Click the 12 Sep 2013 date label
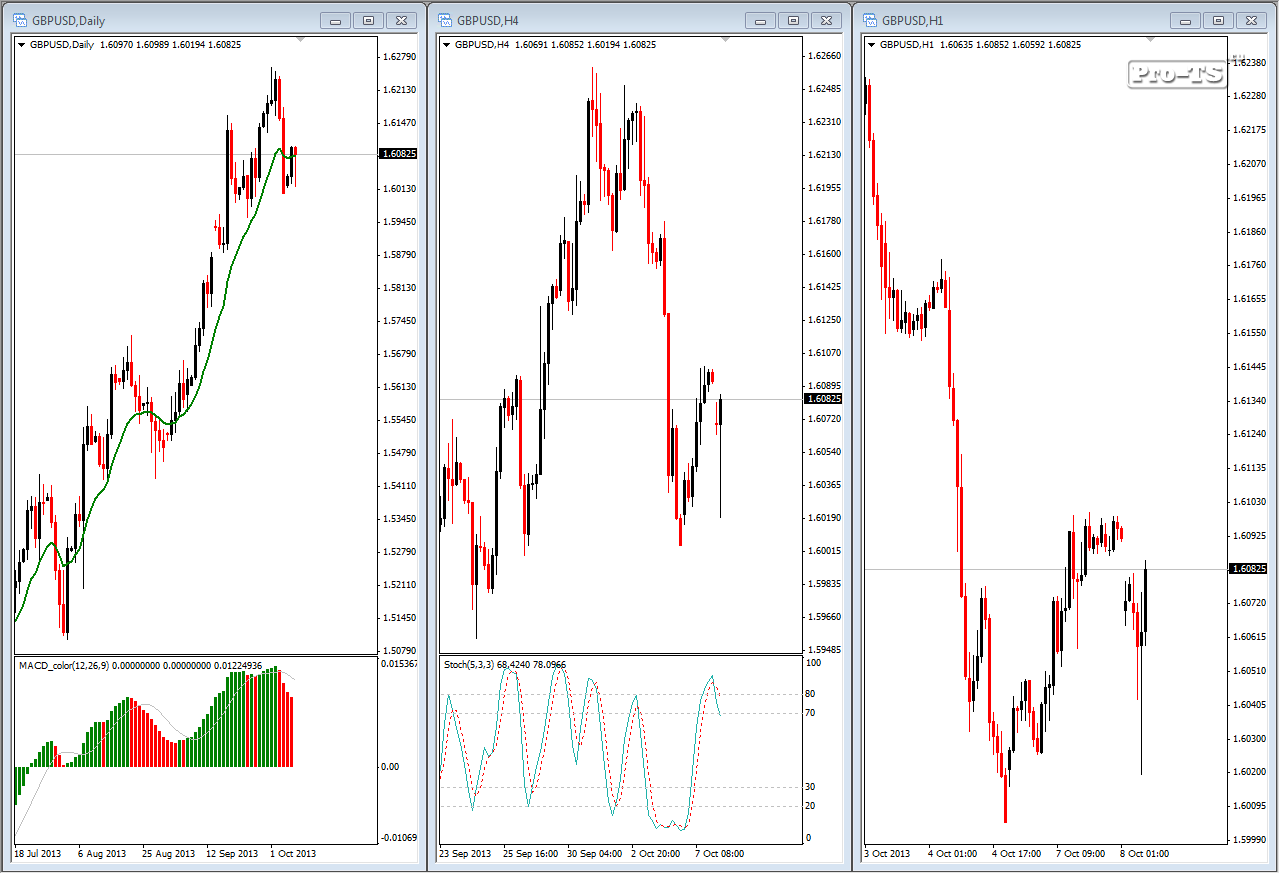The width and height of the screenshot is (1280, 874). pyautogui.click(x=232, y=854)
